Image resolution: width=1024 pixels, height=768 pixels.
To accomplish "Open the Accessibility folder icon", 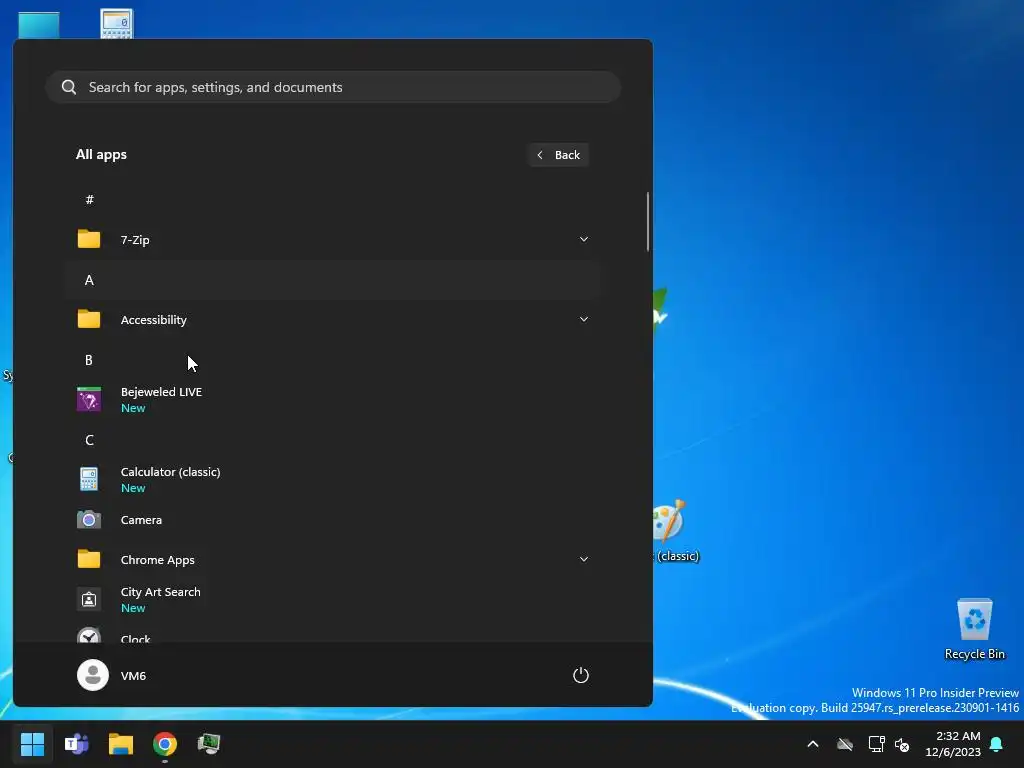I will 89,319.
